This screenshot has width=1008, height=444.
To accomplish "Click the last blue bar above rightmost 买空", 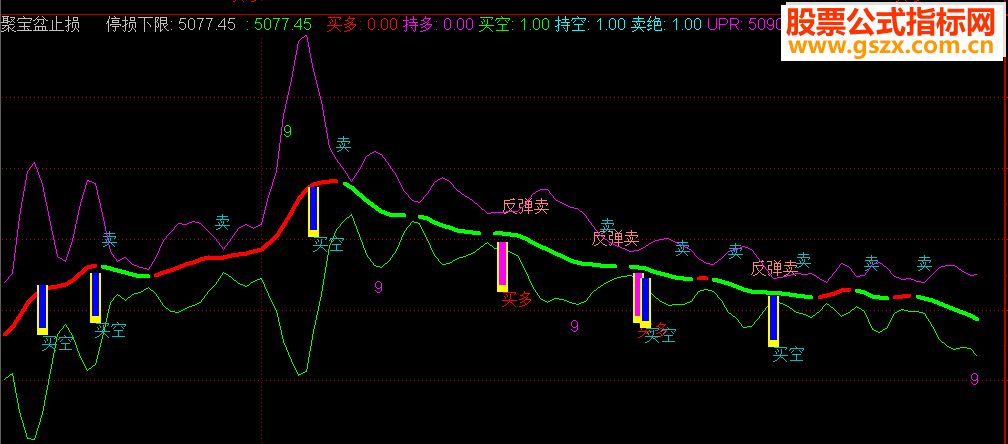I will 773,321.
